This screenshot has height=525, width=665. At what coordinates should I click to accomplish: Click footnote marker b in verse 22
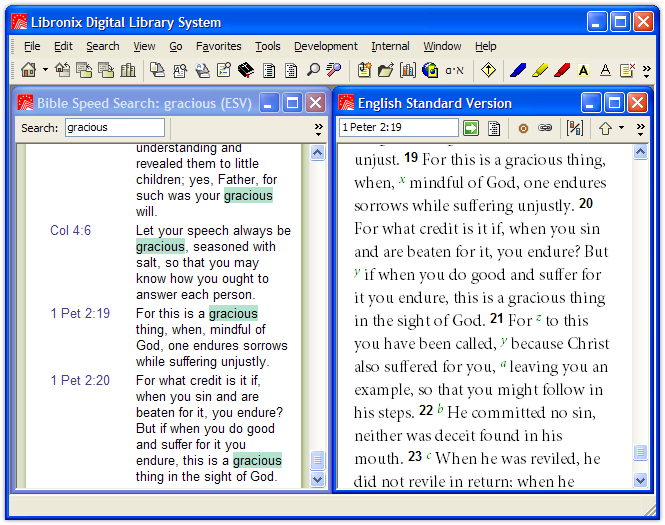coord(440,409)
